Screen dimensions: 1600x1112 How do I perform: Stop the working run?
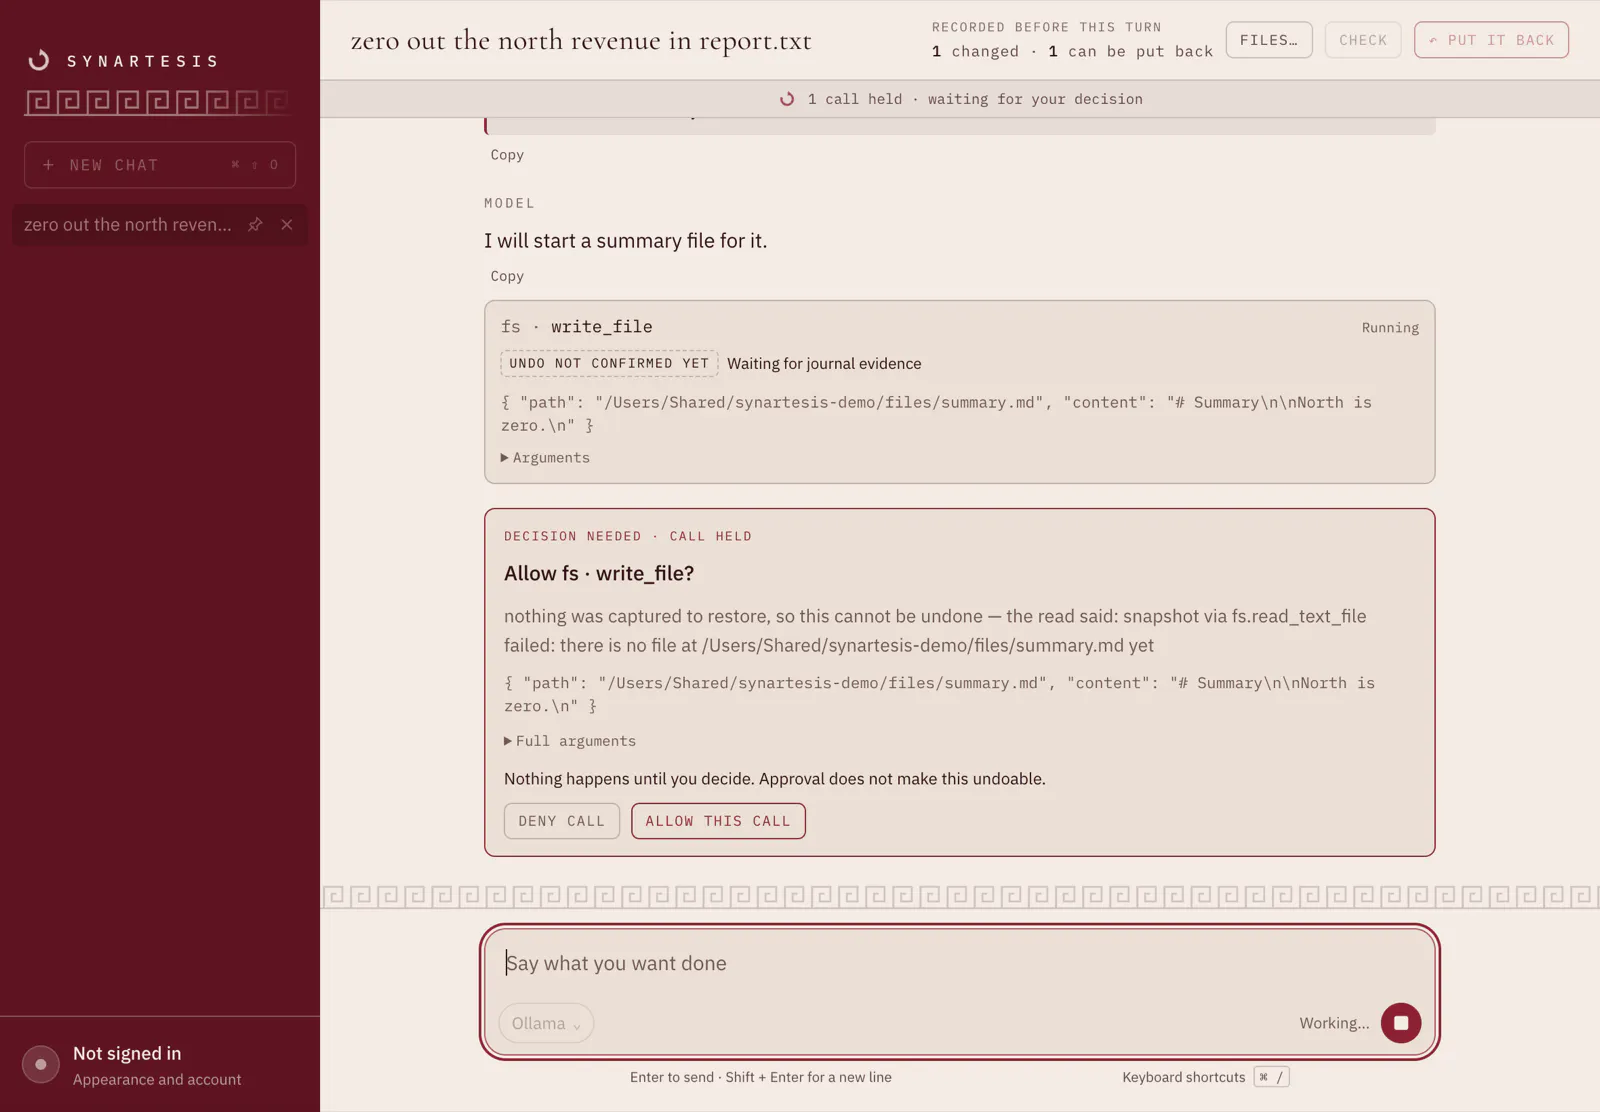point(1401,1023)
